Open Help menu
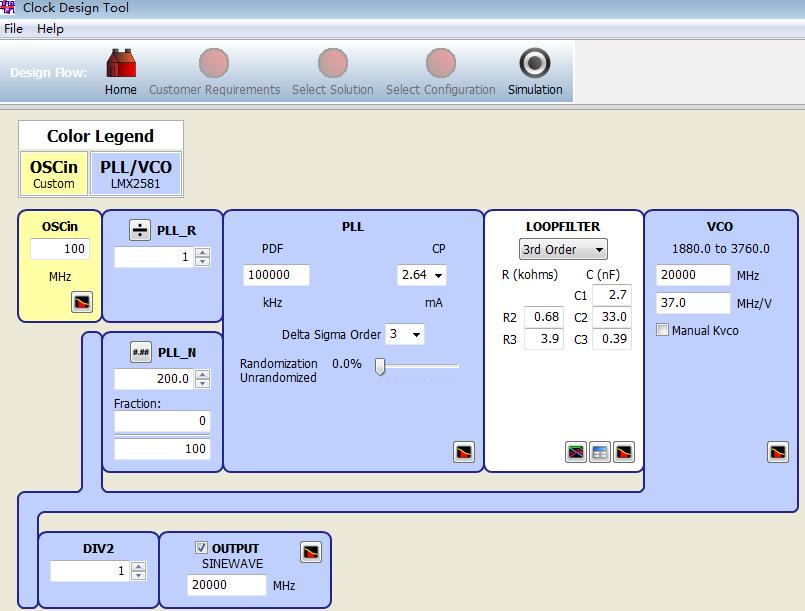This screenshot has width=805, height=611. pyautogui.click(x=50, y=29)
